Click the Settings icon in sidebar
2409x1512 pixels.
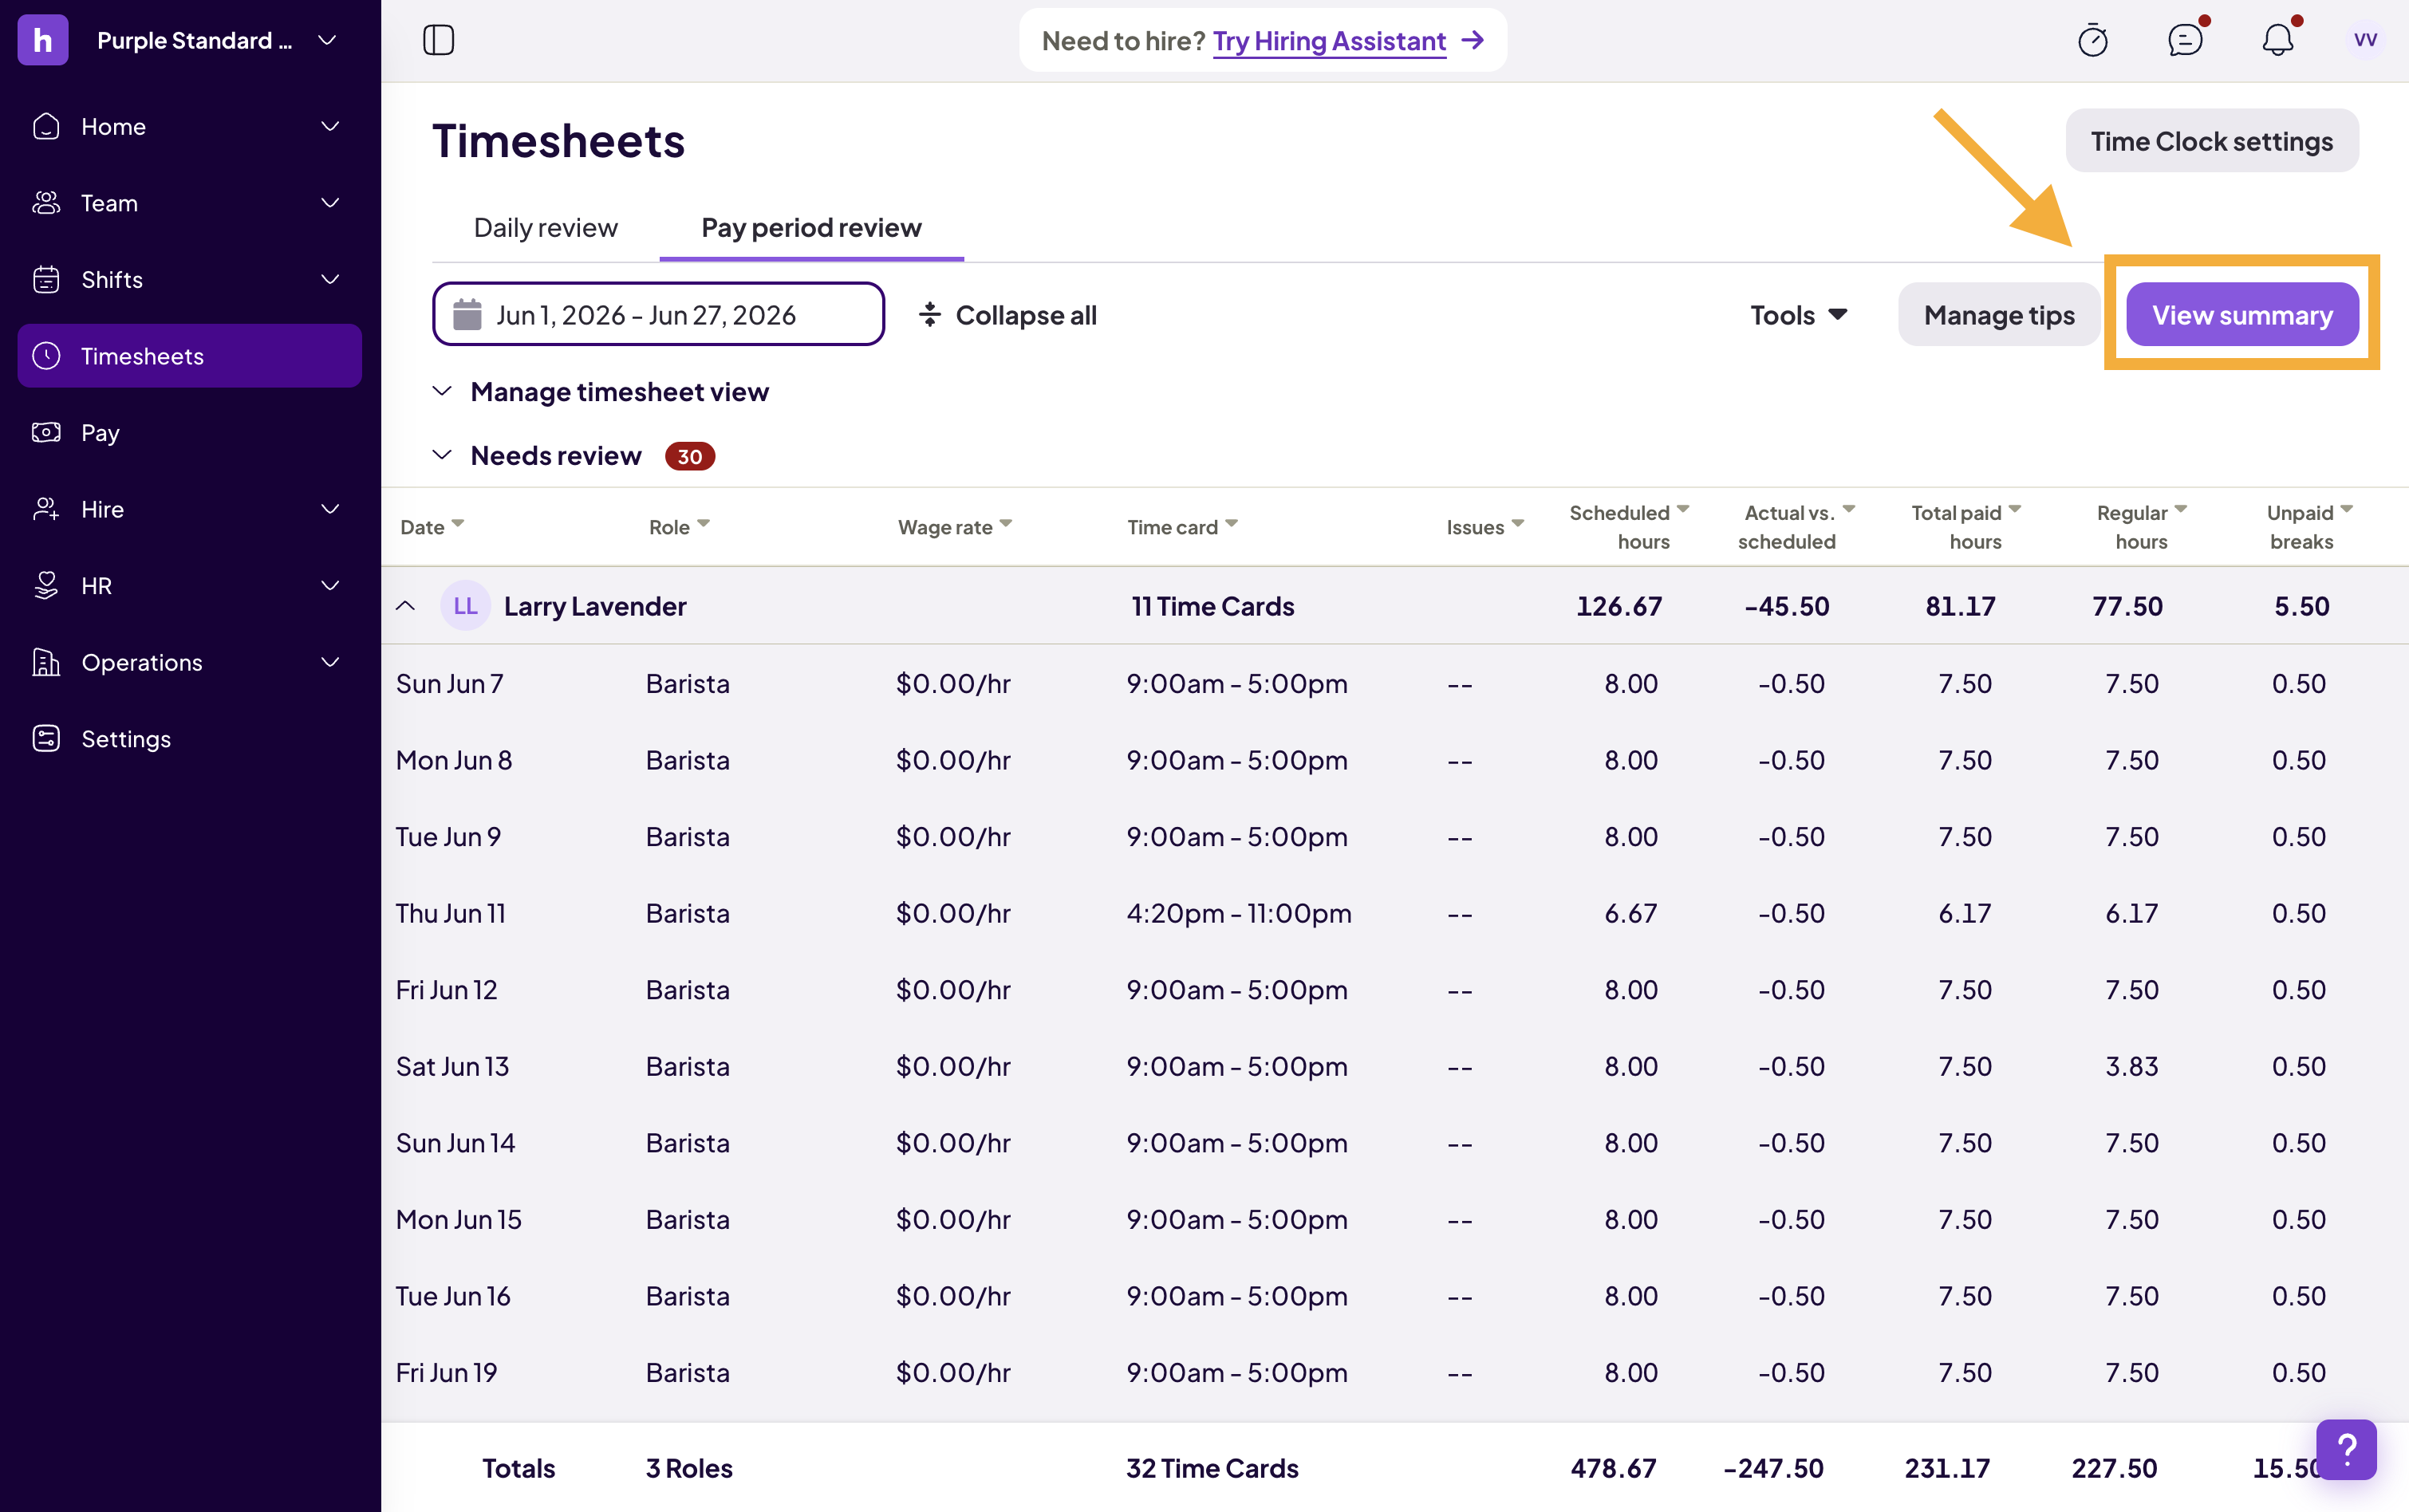(46, 739)
